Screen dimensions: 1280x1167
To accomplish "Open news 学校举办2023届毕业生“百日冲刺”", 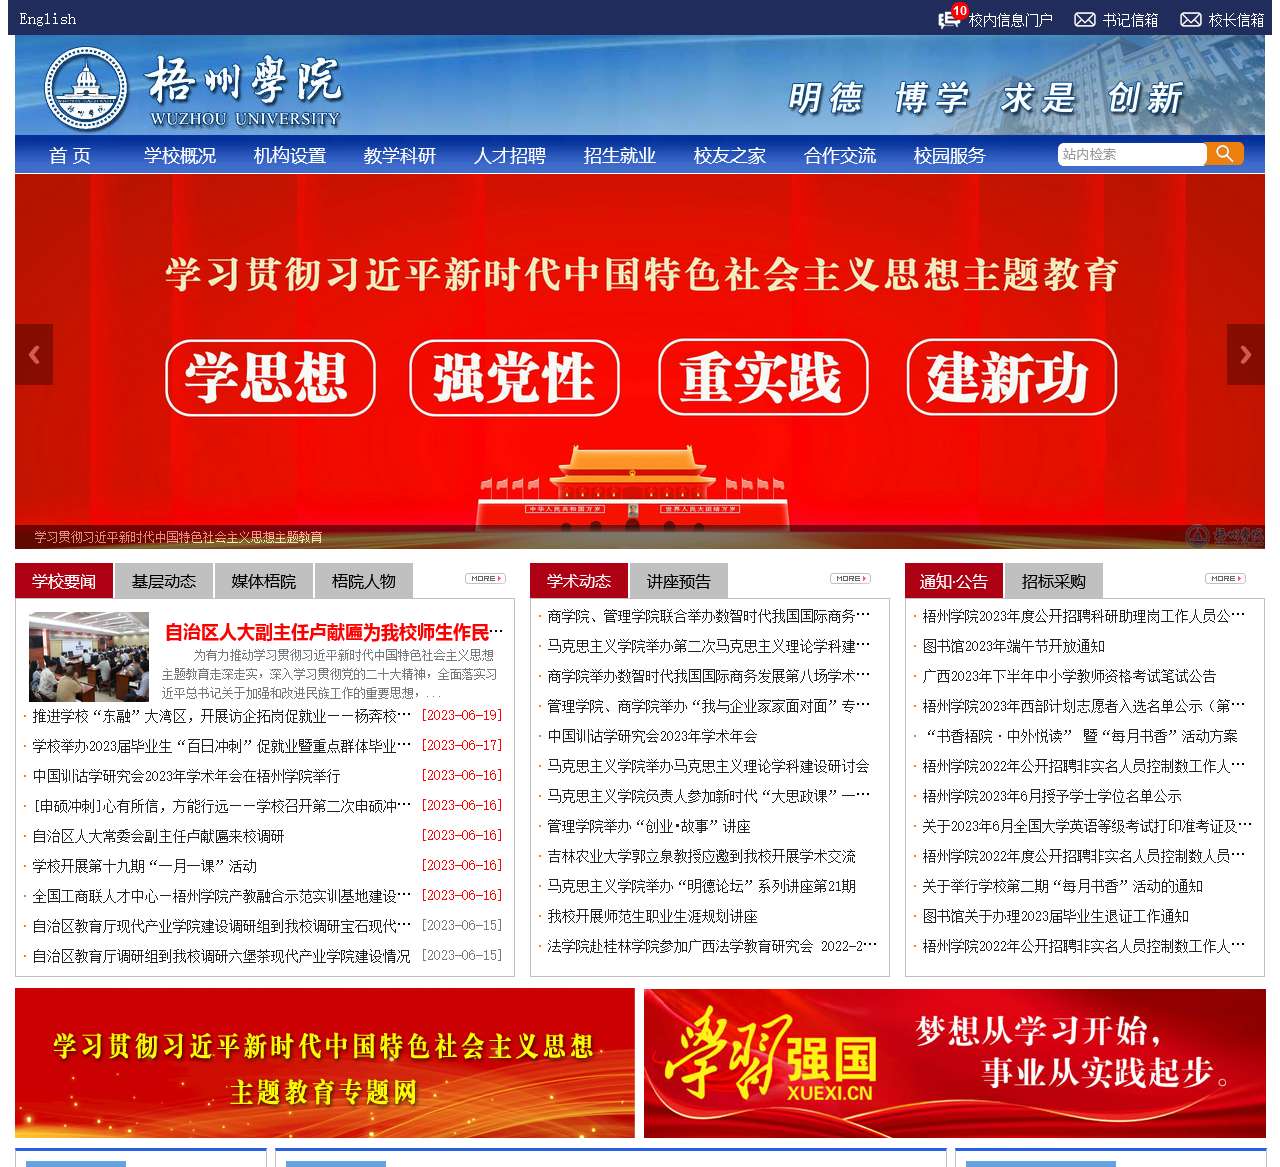I will [222, 746].
